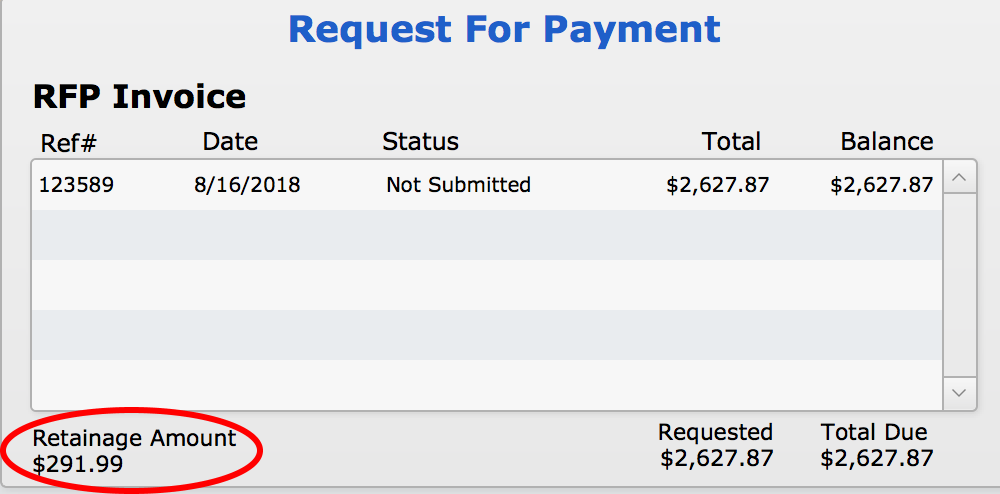Click the 8/16/2018 date cell

click(x=247, y=185)
